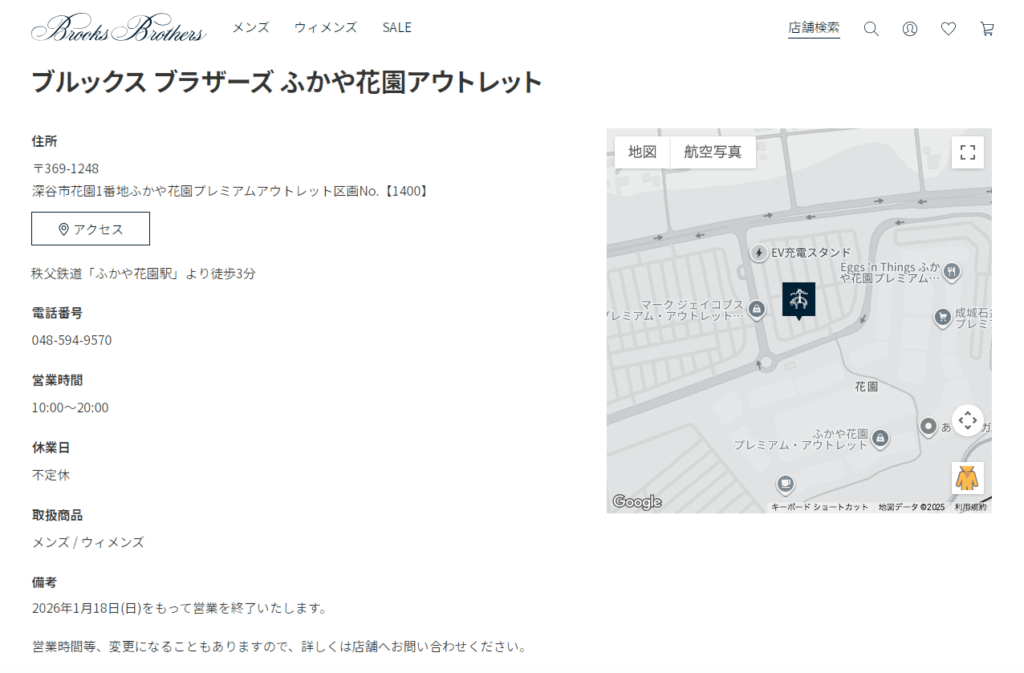Image resolution: width=1024 pixels, height=673 pixels.
Task: Open the account profile icon
Action: [910, 29]
